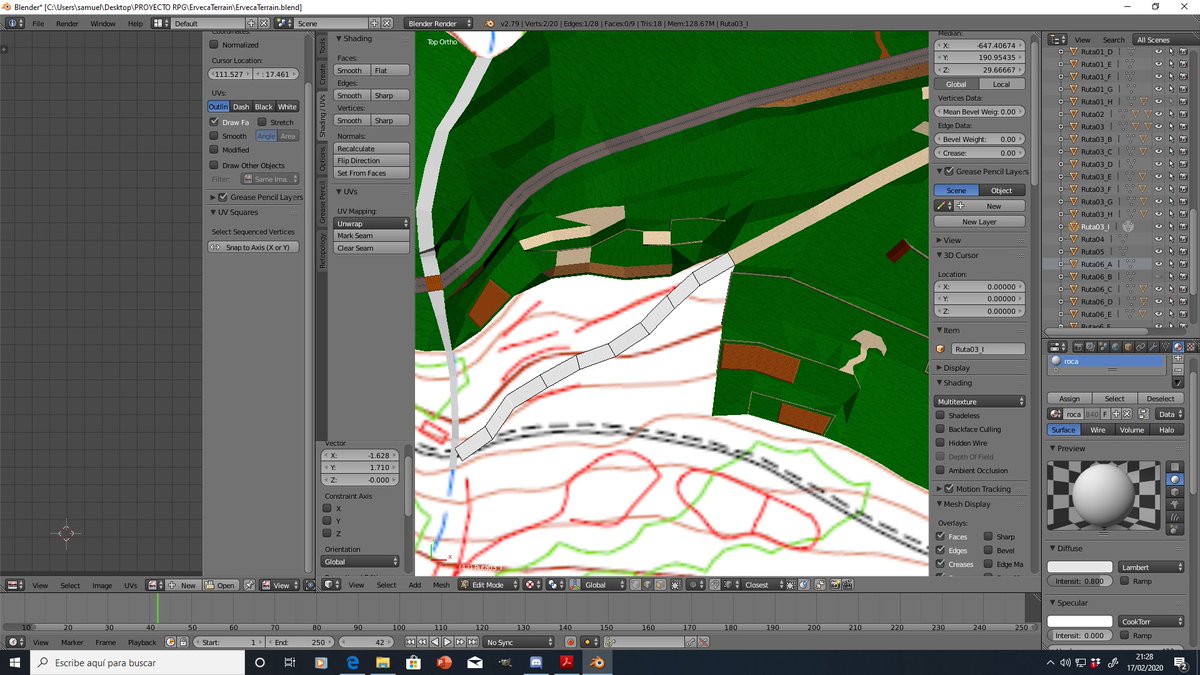Hide Ruta06_A with its eye icon
This screenshot has height=675, width=1200.
pyautogui.click(x=1158, y=264)
